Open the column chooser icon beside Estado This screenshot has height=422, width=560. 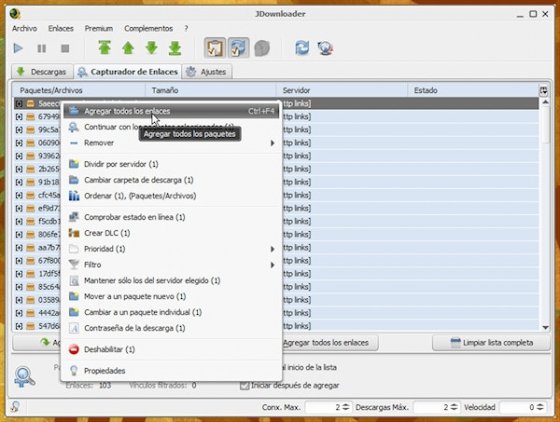(x=543, y=91)
